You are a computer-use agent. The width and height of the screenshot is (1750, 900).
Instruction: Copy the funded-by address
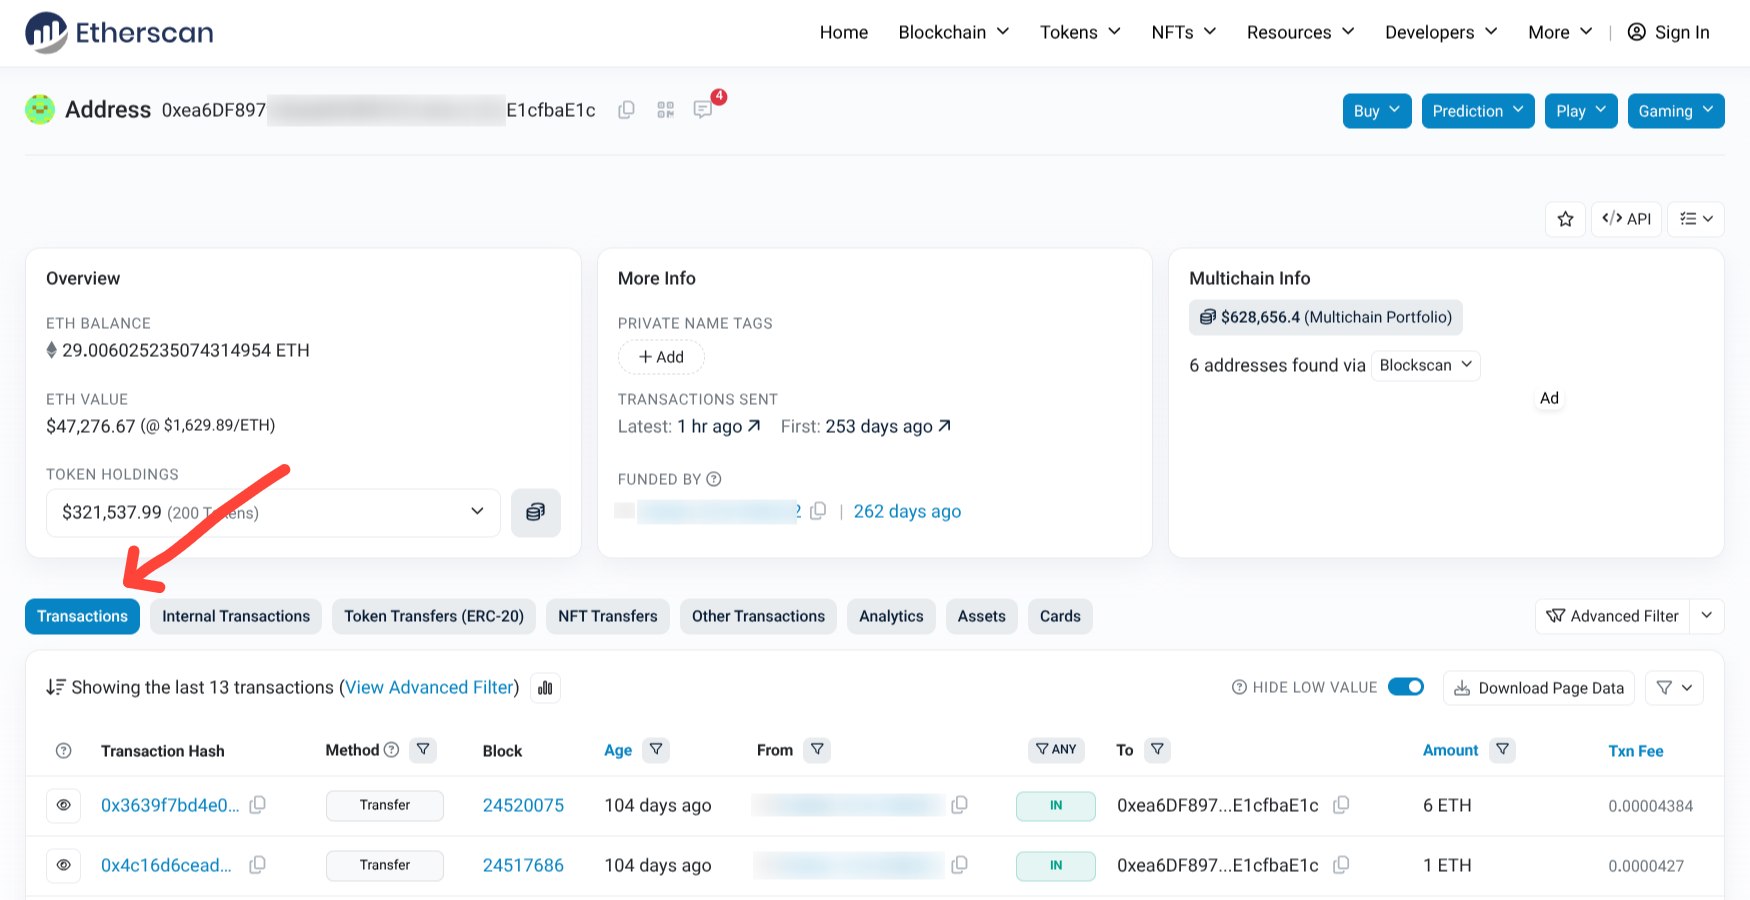click(x=818, y=511)
